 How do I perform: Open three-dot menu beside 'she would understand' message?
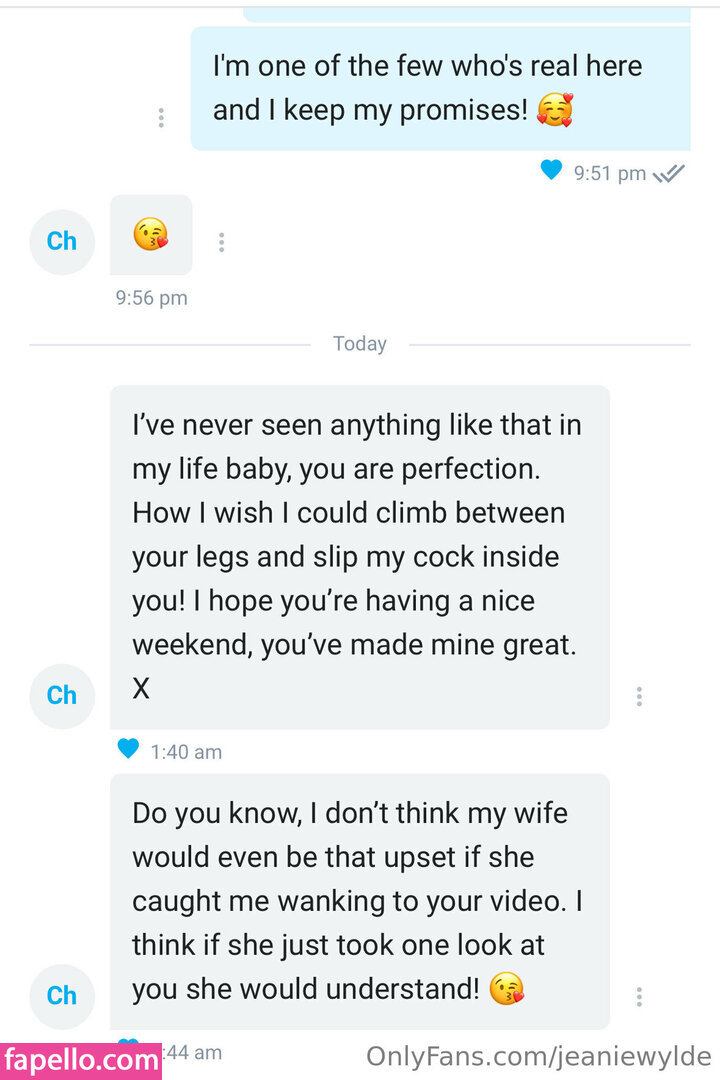[639, 997]
